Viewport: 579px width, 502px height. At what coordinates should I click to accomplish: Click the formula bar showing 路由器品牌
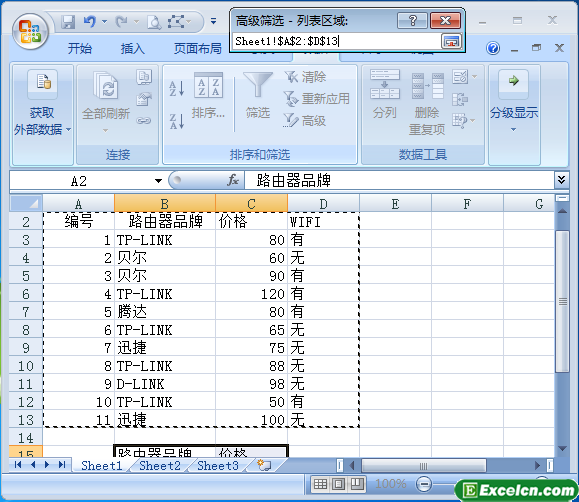pyautogui.click(x=399, y=181)
